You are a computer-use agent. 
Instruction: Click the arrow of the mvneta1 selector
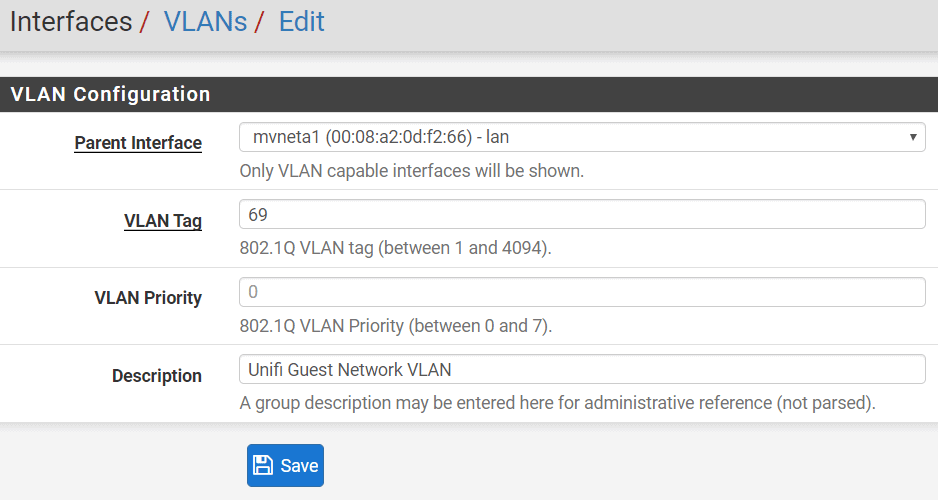(913, 137)
